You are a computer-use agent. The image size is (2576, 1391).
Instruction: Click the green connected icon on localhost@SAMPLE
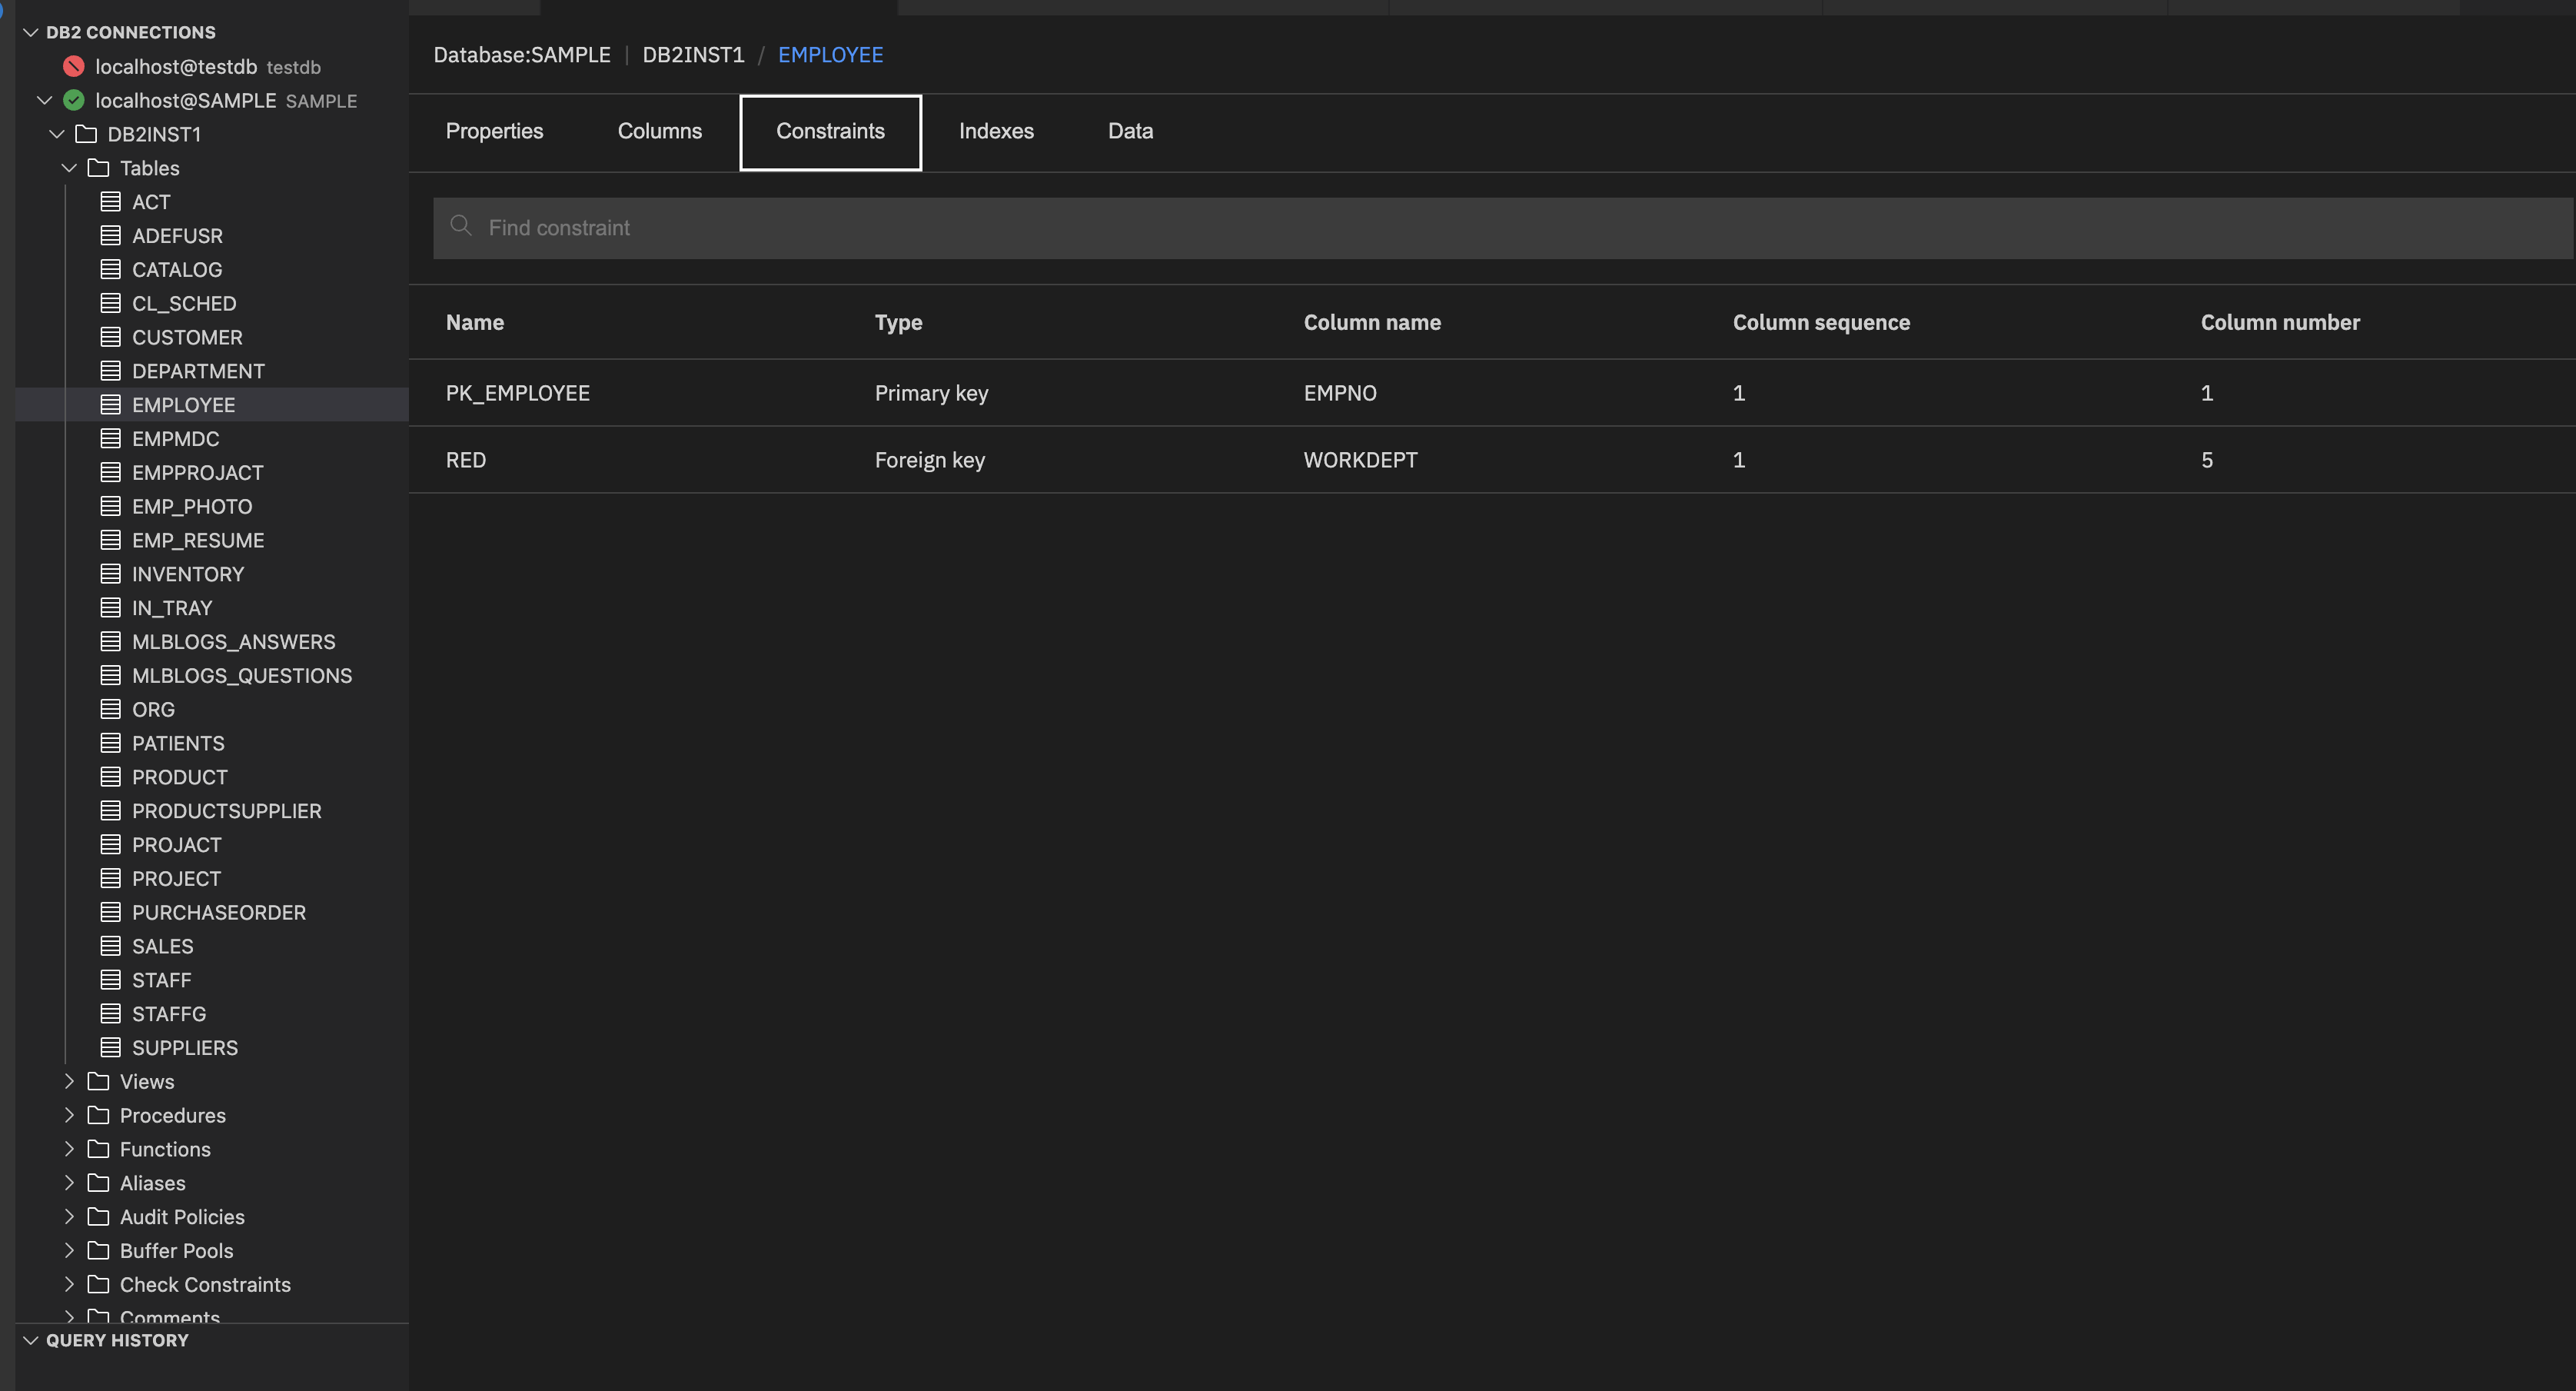click(x=74, y=100)
